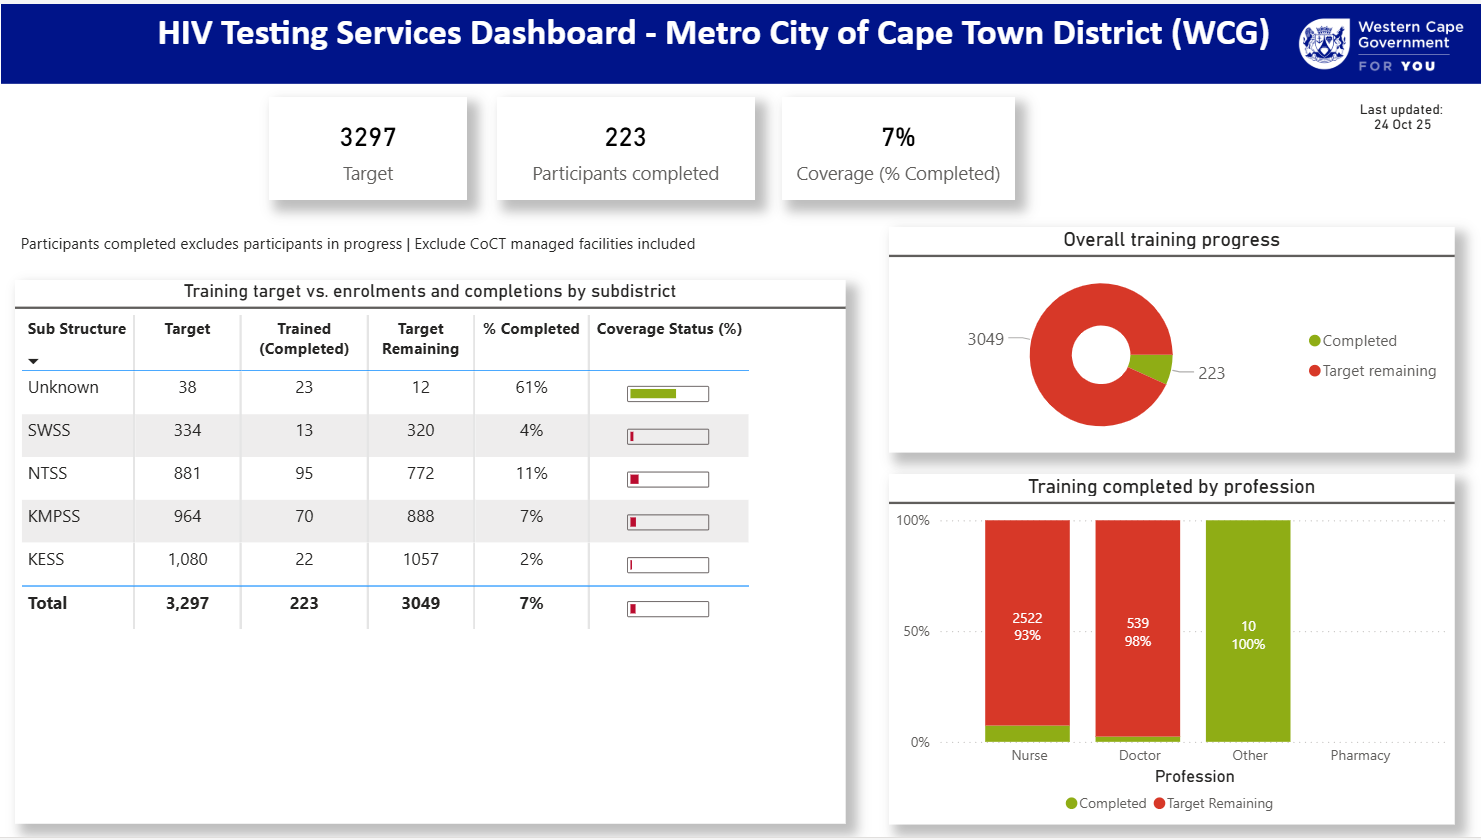
Task: Click red Target remaining legend marker in donut chart
Action: (1315, 371)
